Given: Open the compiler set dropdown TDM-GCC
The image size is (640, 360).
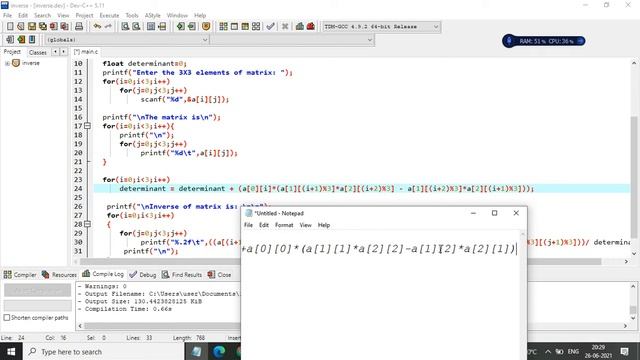Looking at the screenshot, I should 381,27.
